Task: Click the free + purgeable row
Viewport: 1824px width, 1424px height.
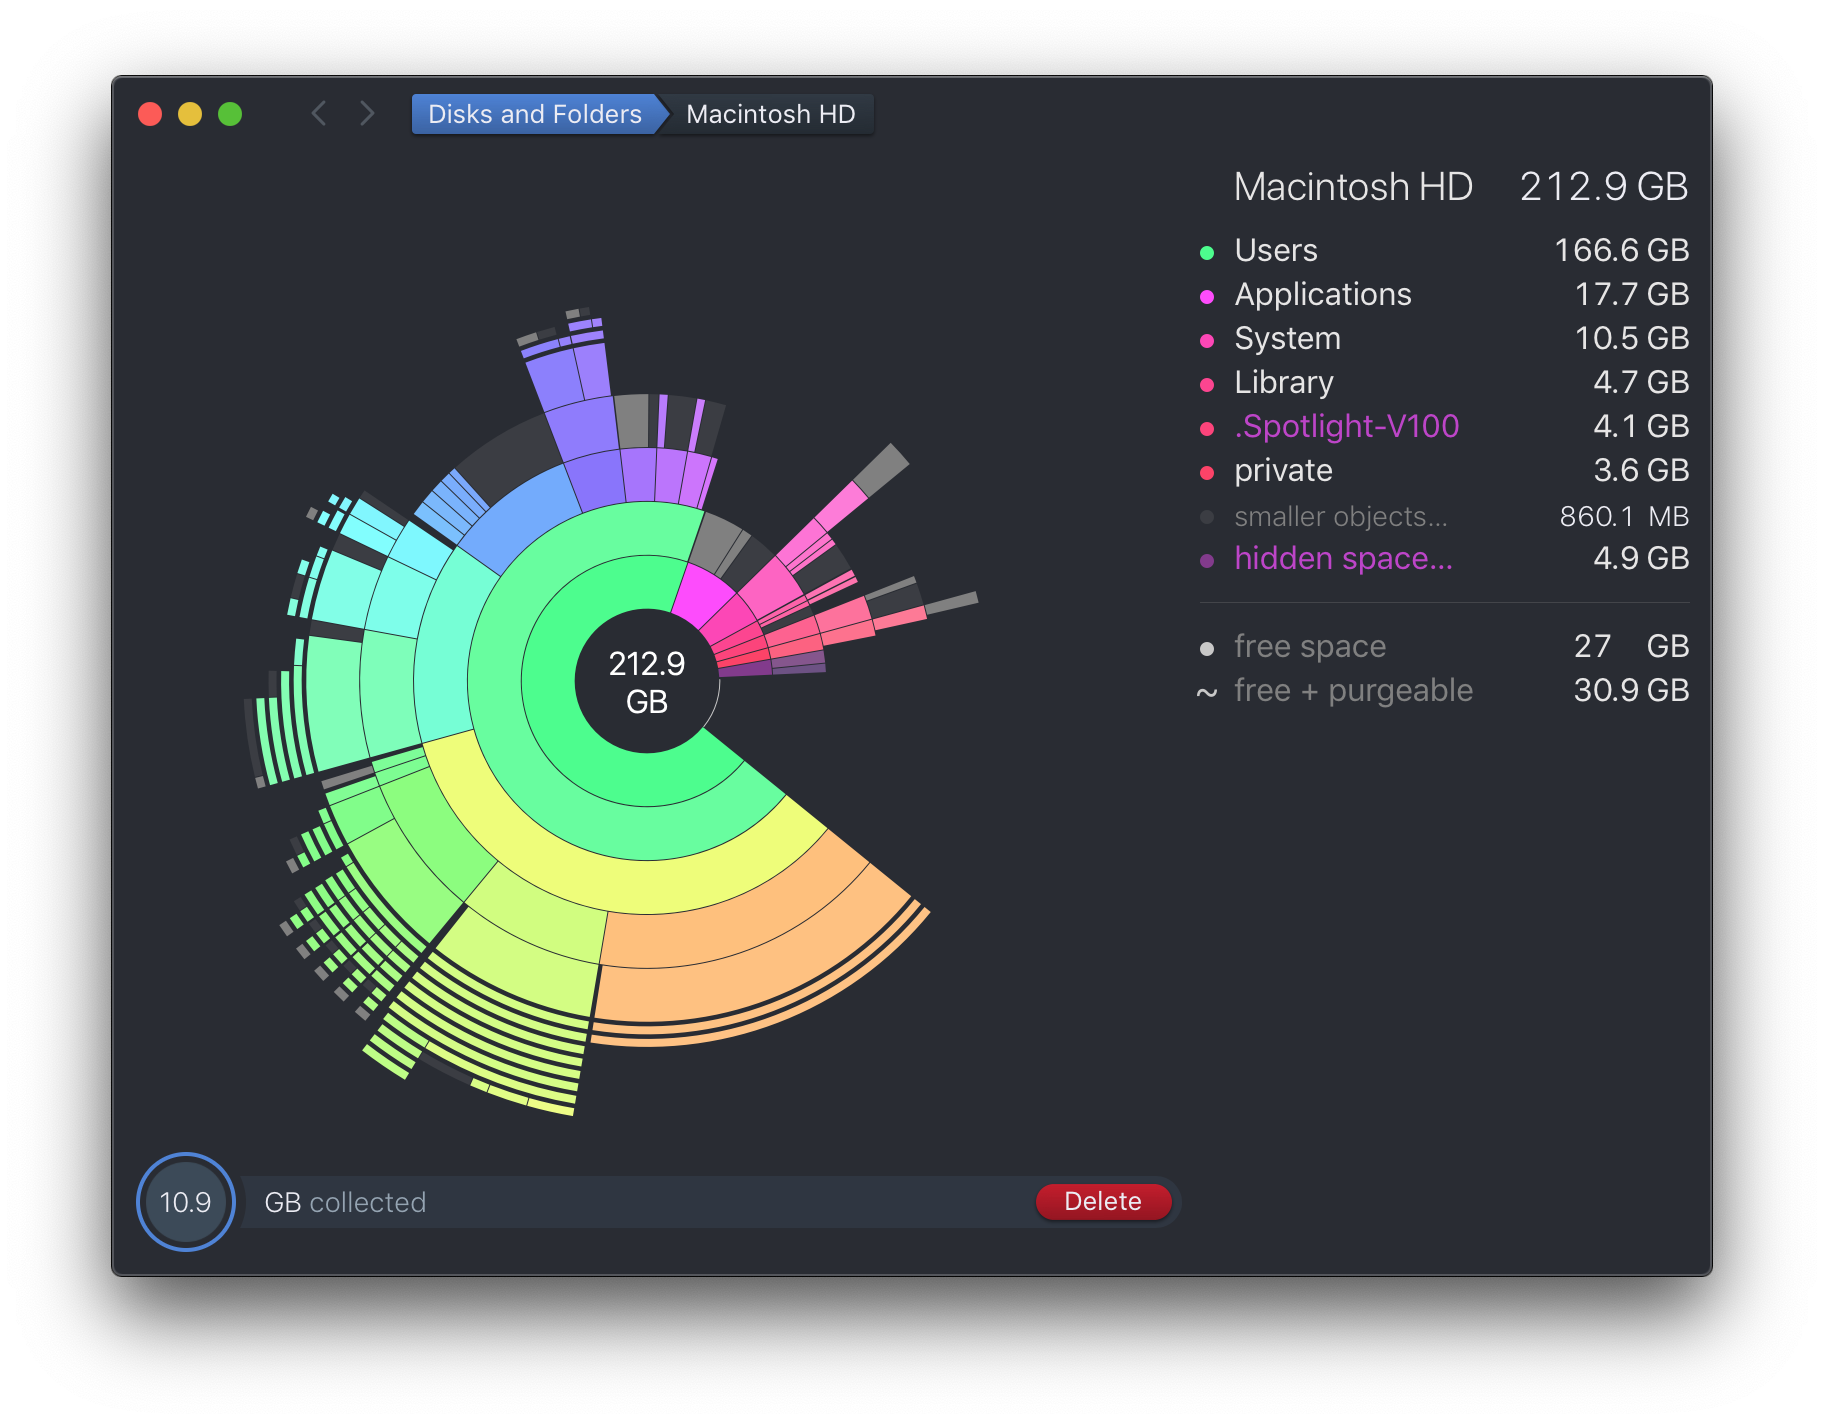Action: (1352, 690)
